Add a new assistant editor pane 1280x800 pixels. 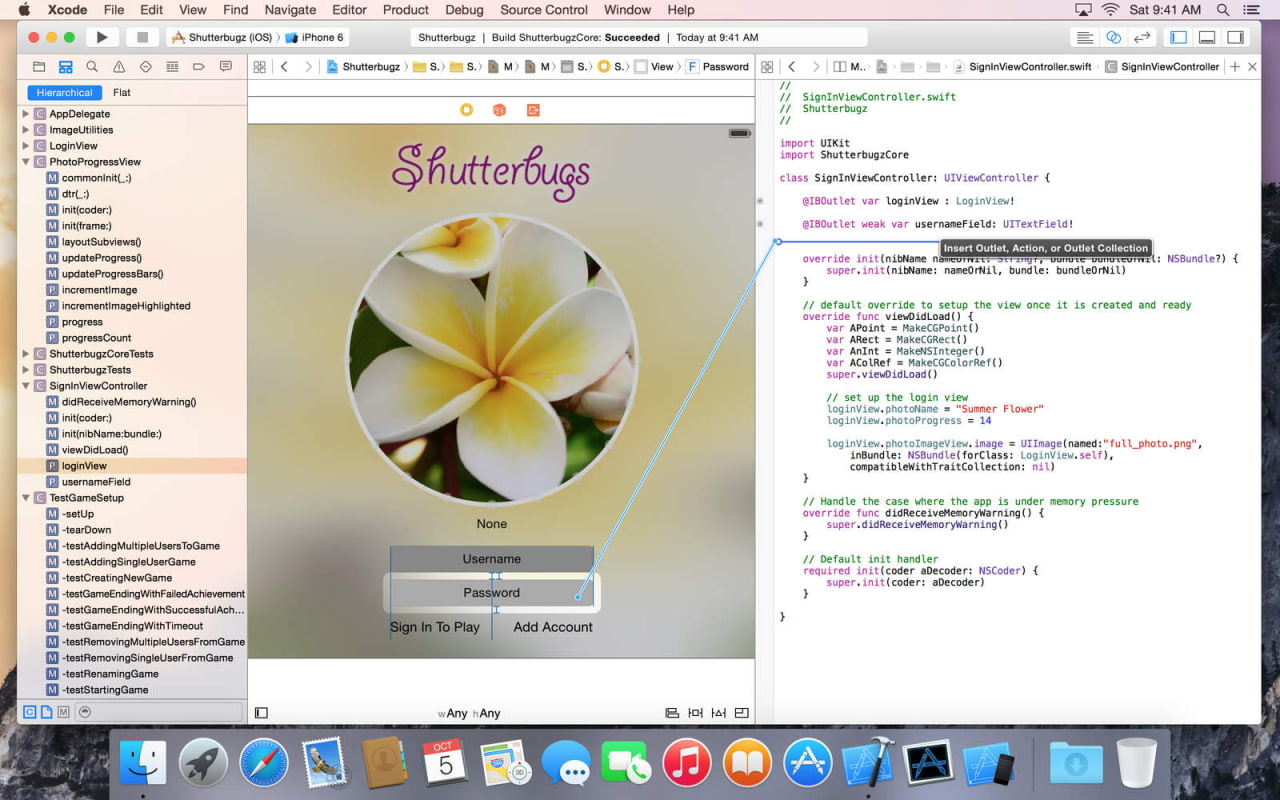click(1235, 67)
